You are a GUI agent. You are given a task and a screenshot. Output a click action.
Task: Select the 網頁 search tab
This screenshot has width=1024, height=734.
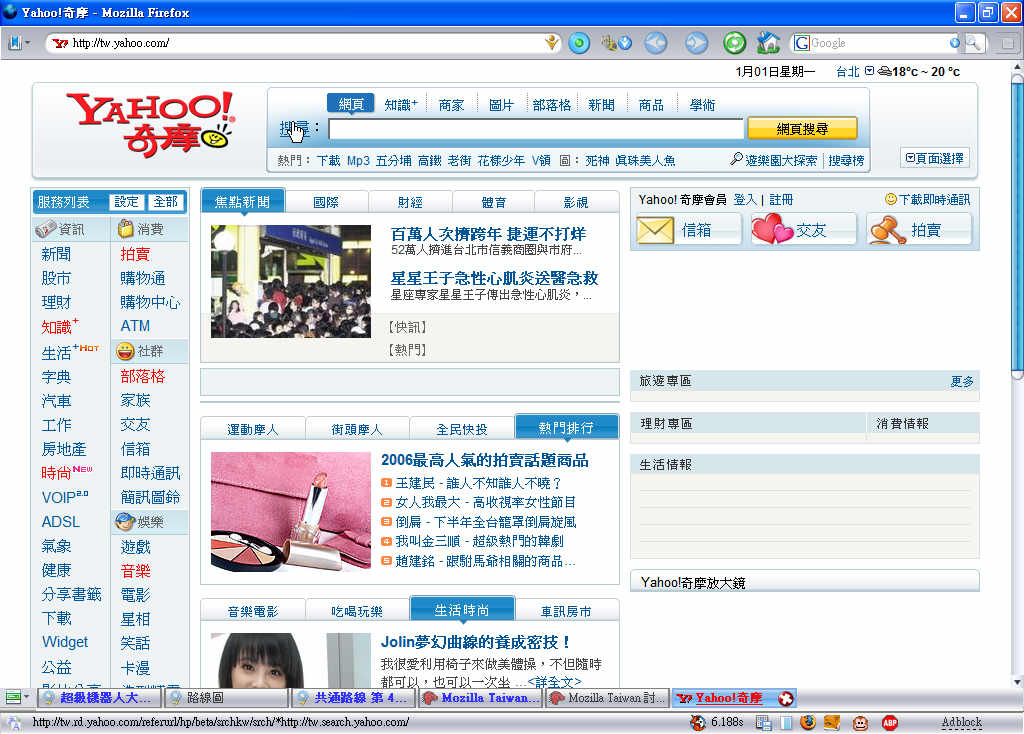pyautogui.click(x=351, y=104)
